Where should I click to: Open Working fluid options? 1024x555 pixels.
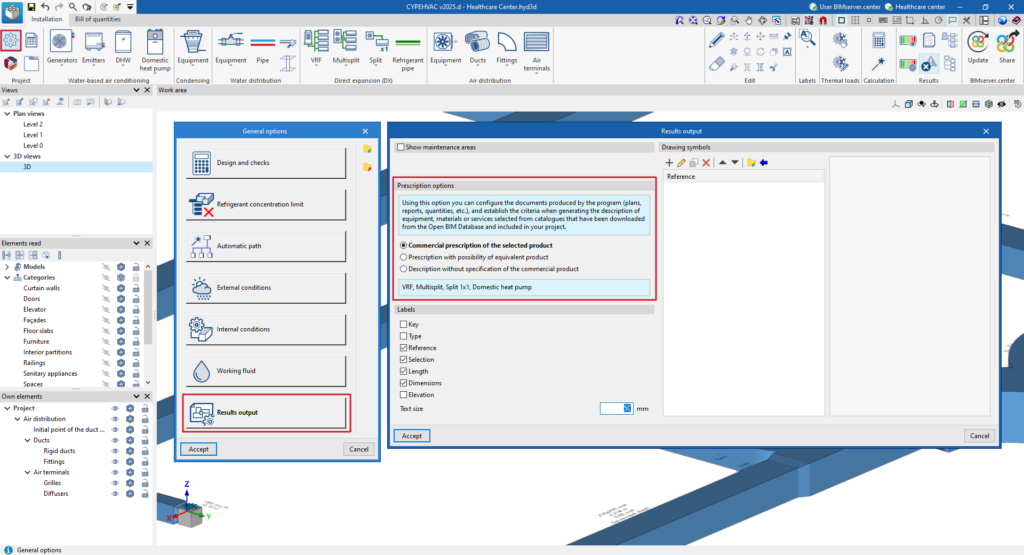[x=266, y=371]
